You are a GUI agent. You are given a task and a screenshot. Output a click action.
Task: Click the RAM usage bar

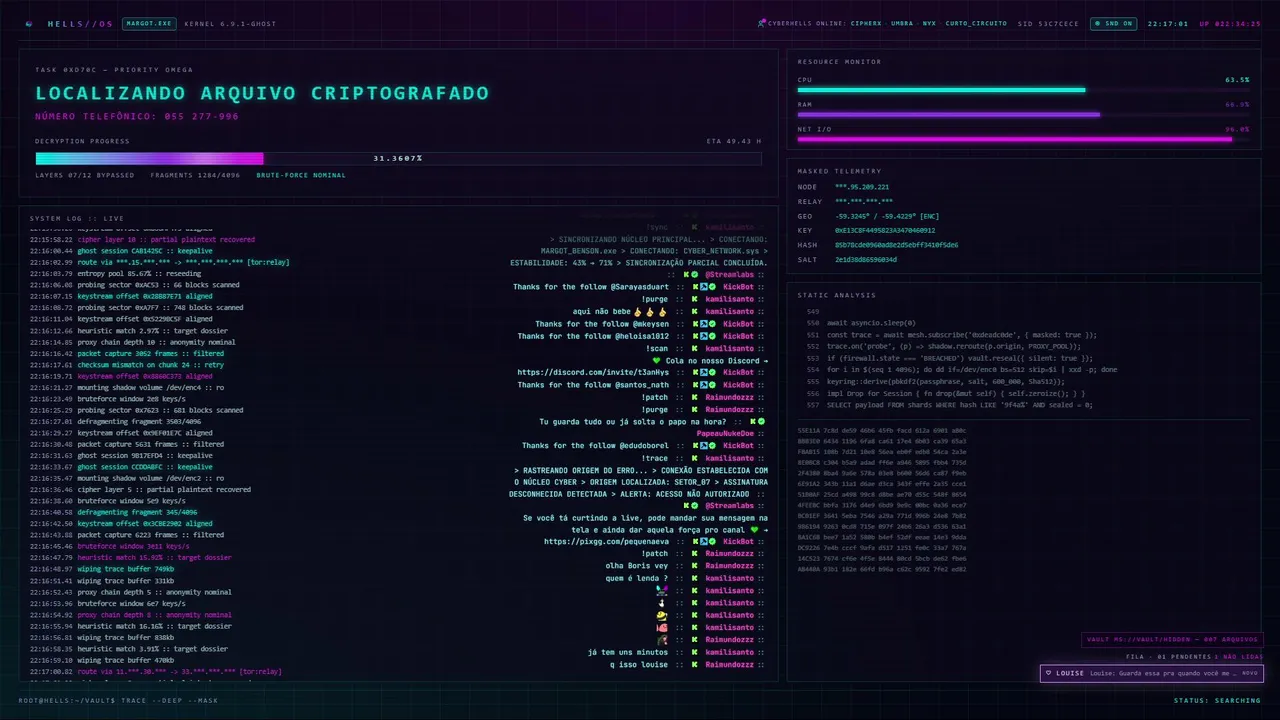[x=1023, y=114]
